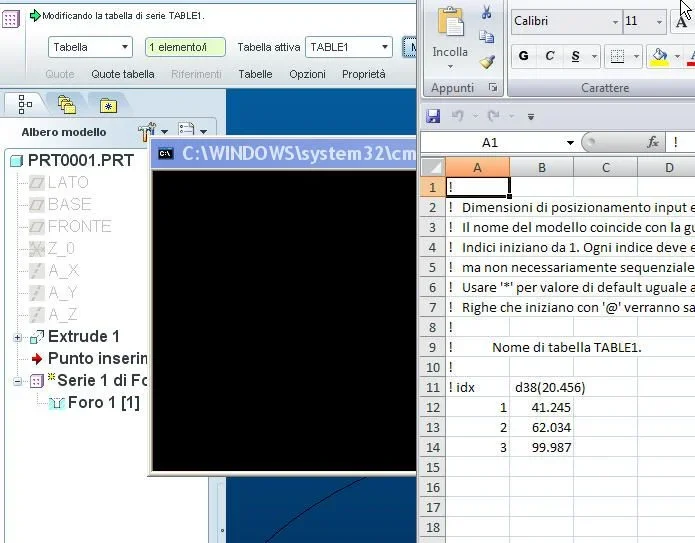Image resolution: width=695 pixels, height=543 pixels.
Task: Open dropdown arrow beside the hammer icon
Action: (x=164, y=132)
